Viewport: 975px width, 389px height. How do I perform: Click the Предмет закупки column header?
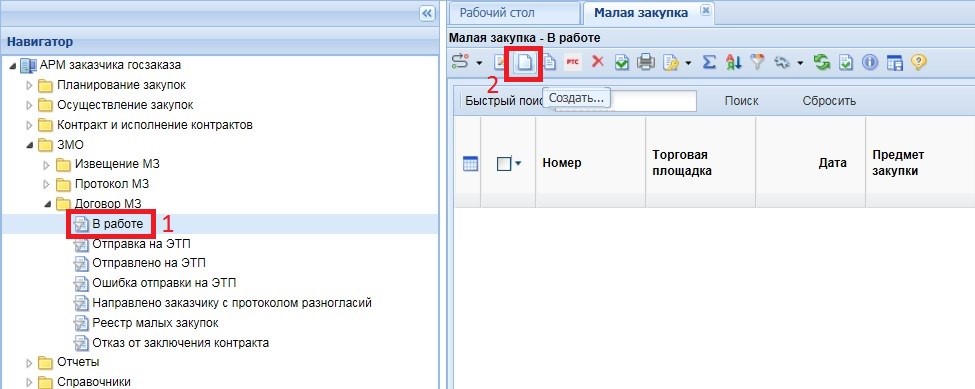(898, 163)
